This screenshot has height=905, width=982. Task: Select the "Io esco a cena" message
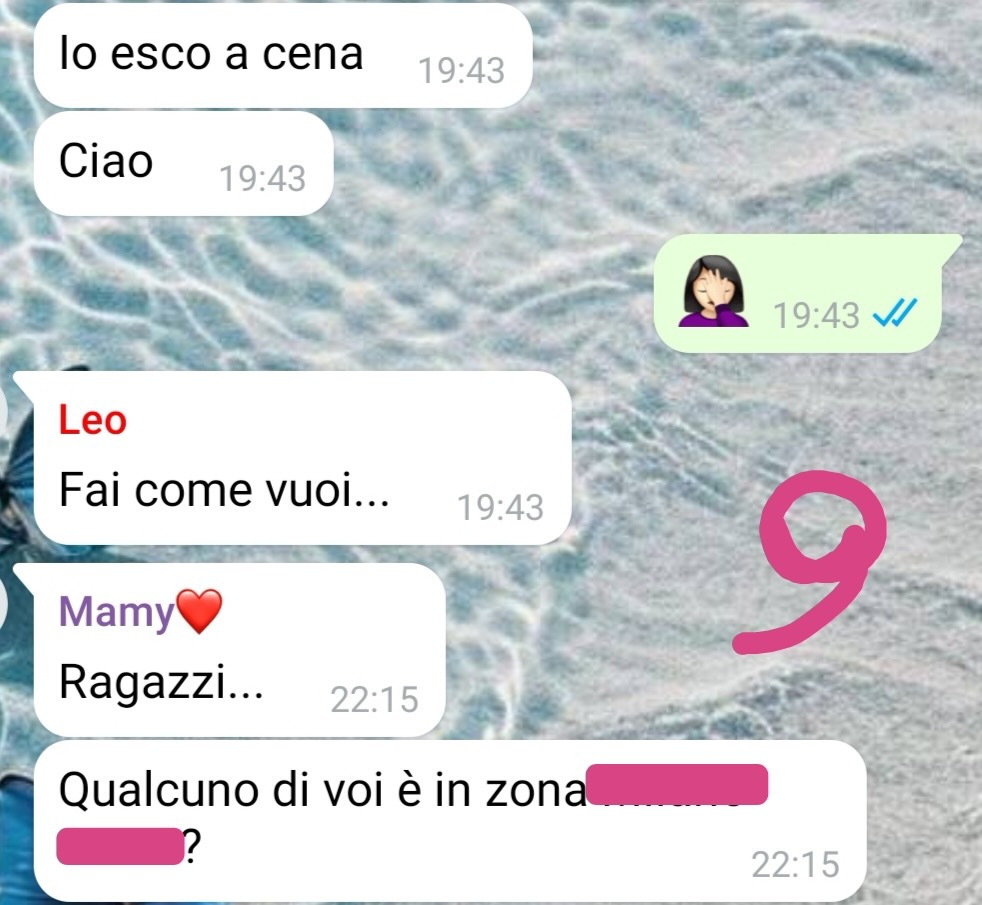283,55
